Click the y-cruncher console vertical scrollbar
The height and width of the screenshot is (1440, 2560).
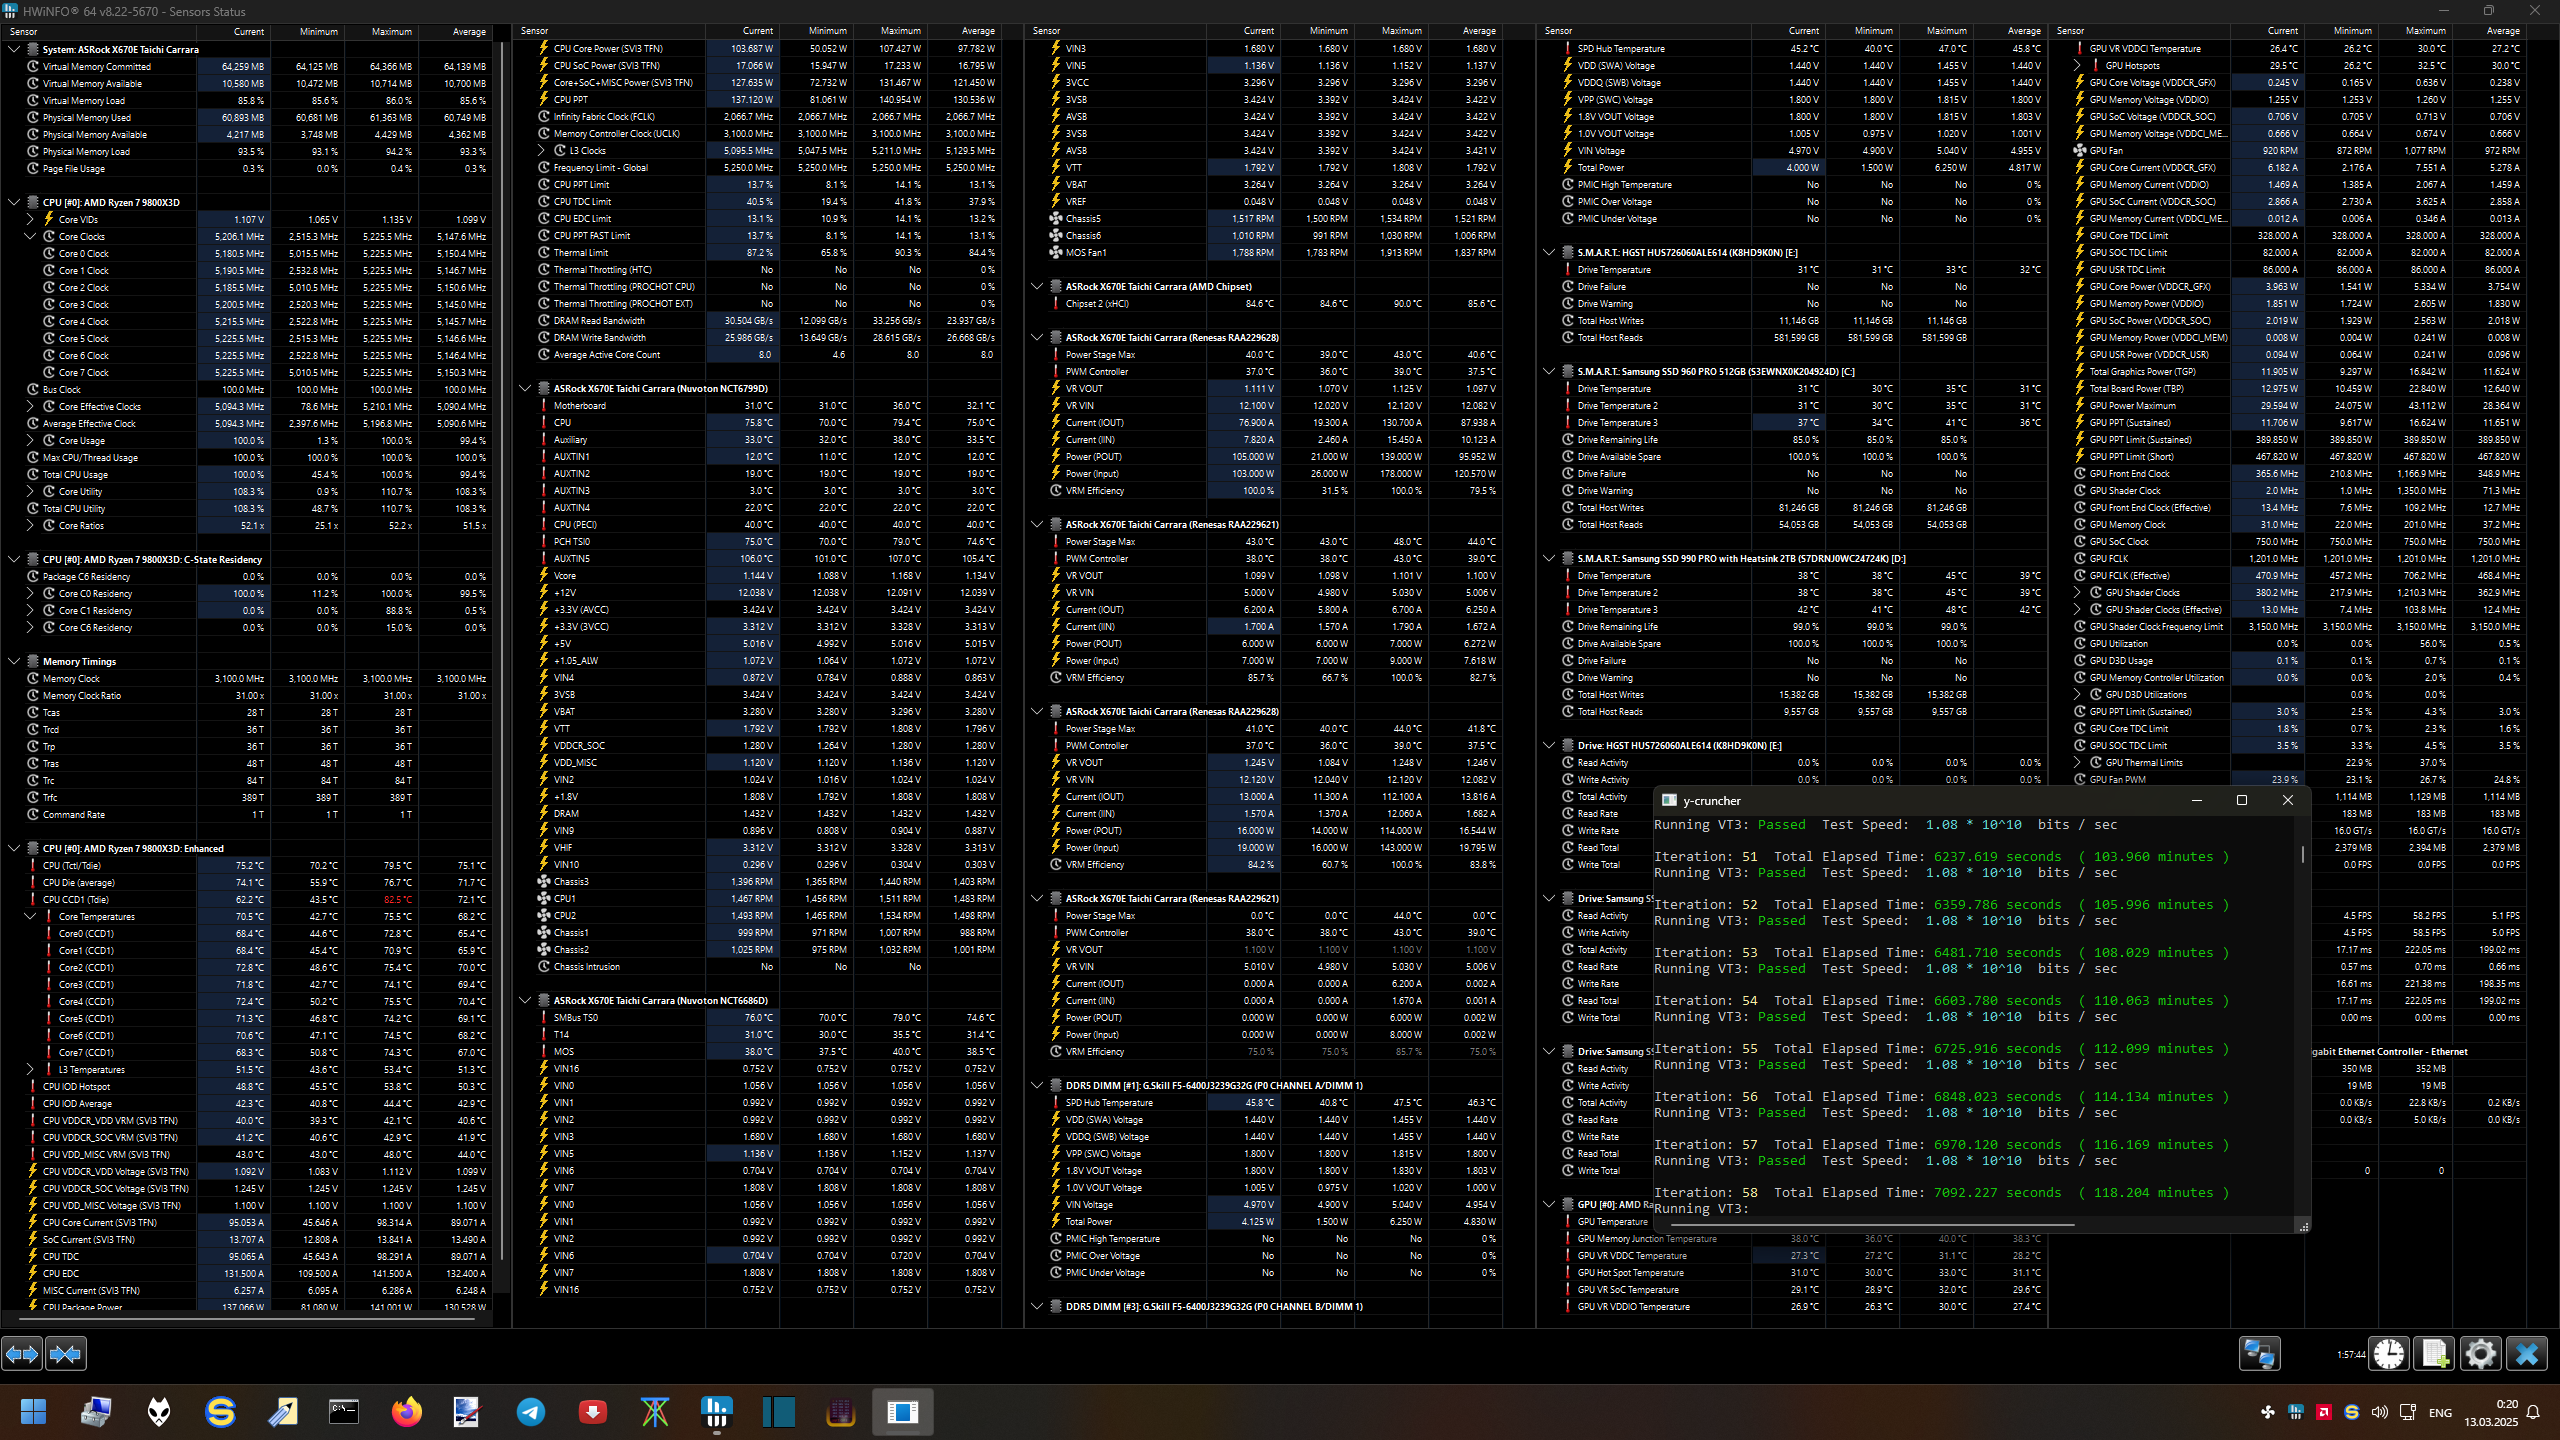click(2302, 855)
